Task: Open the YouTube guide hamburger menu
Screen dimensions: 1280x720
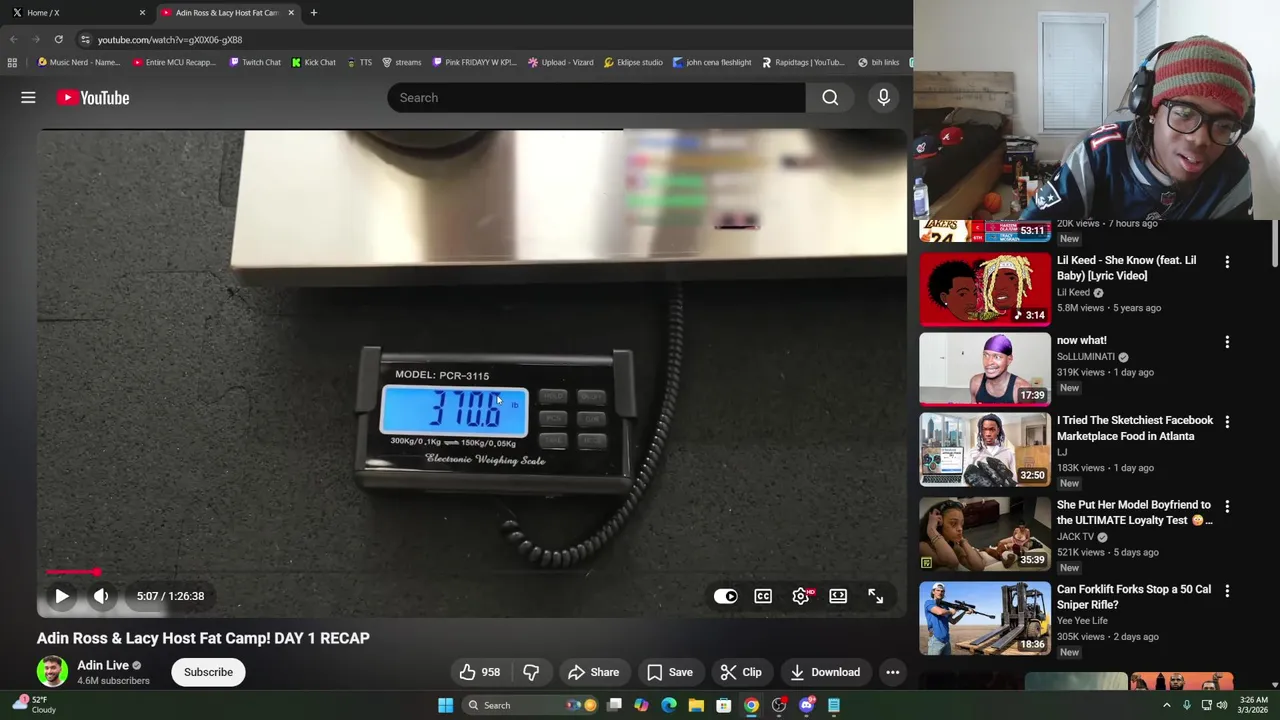Action: click(28, 97)
